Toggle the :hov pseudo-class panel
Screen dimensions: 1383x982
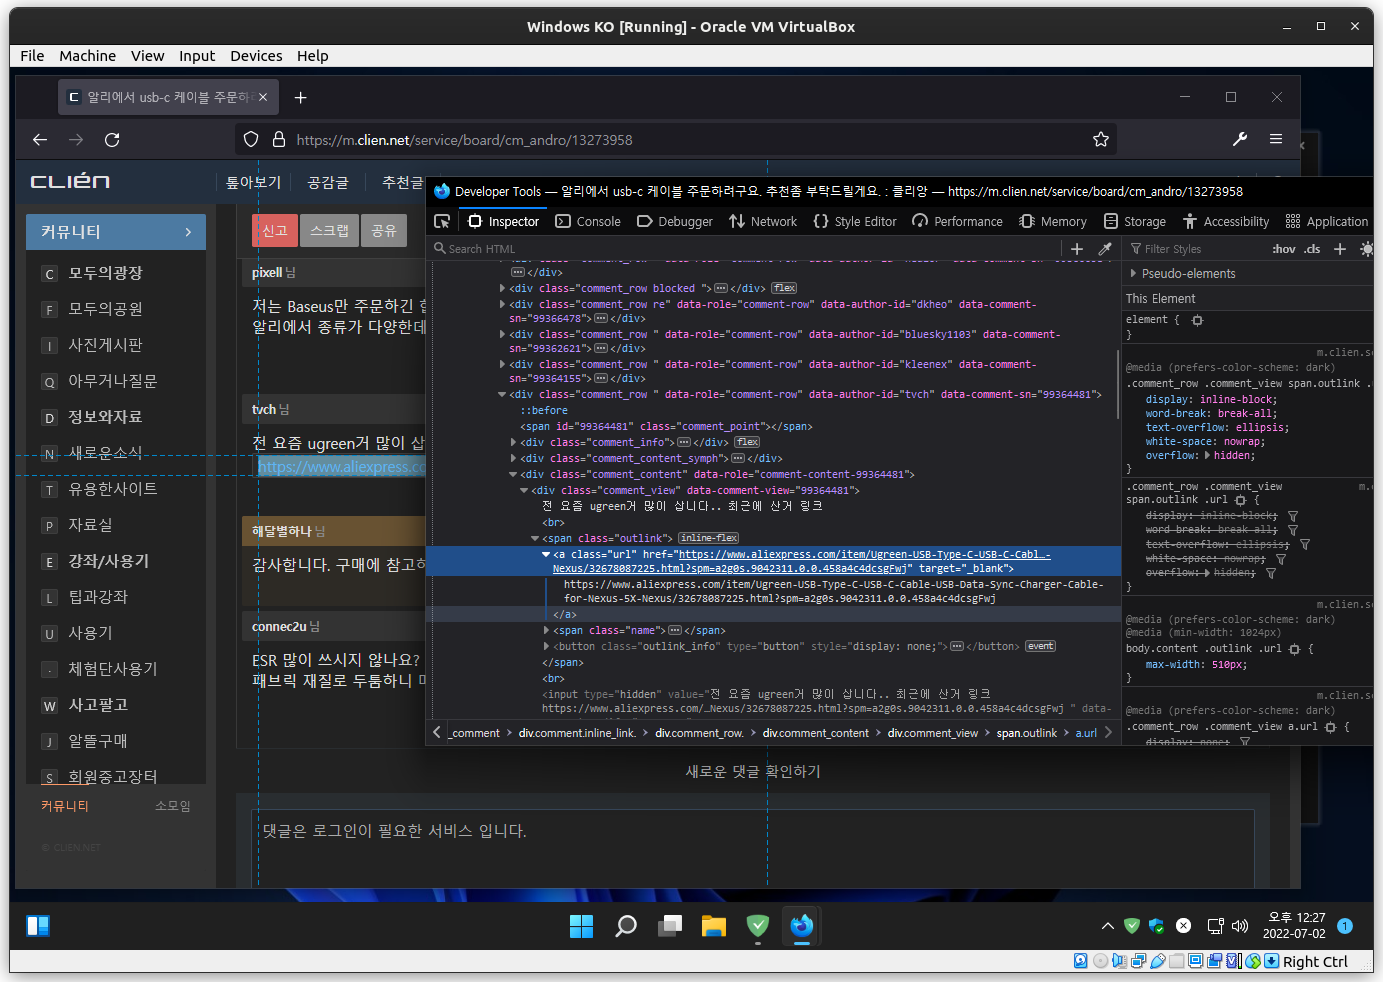1283,249
